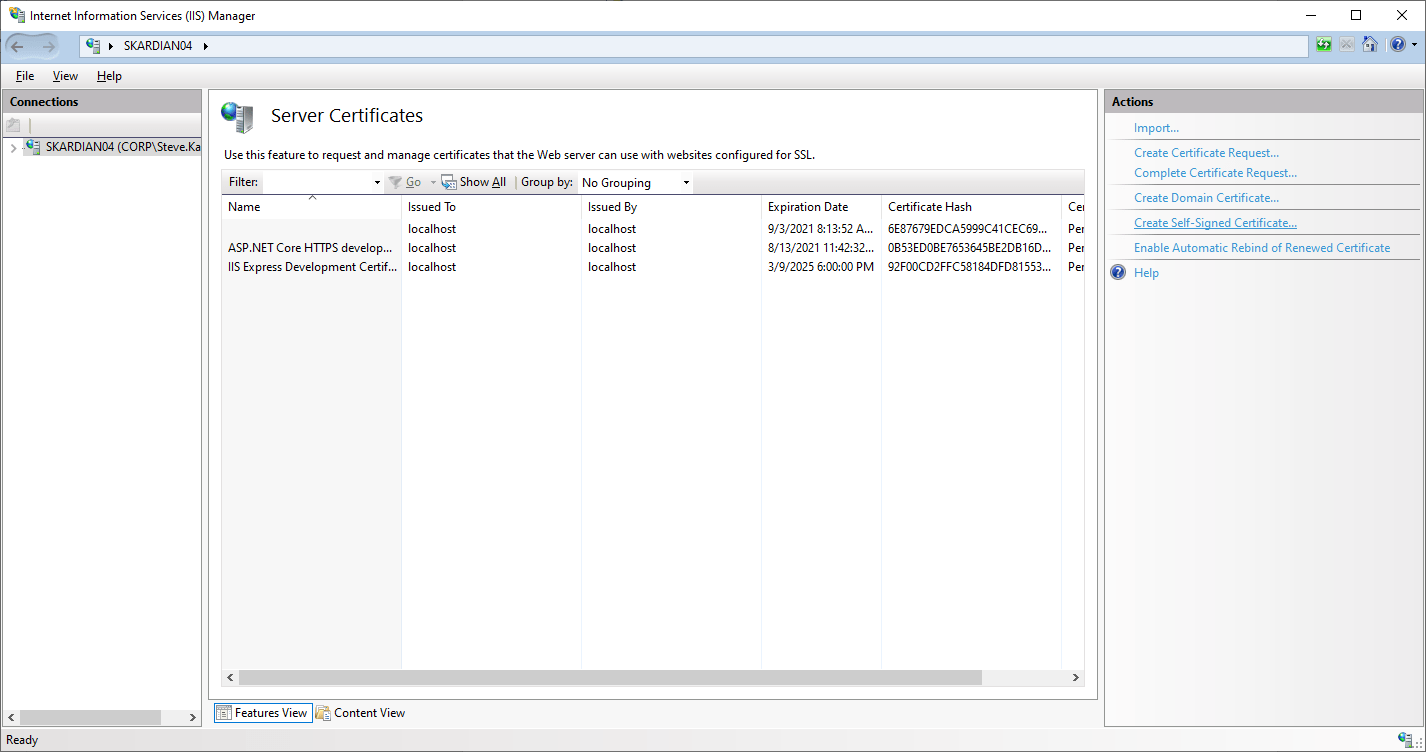Click arrow before SKARDIAN04 in address bar
The width and height of the screenshot is (1426, 752).
[x=111, y=46]
